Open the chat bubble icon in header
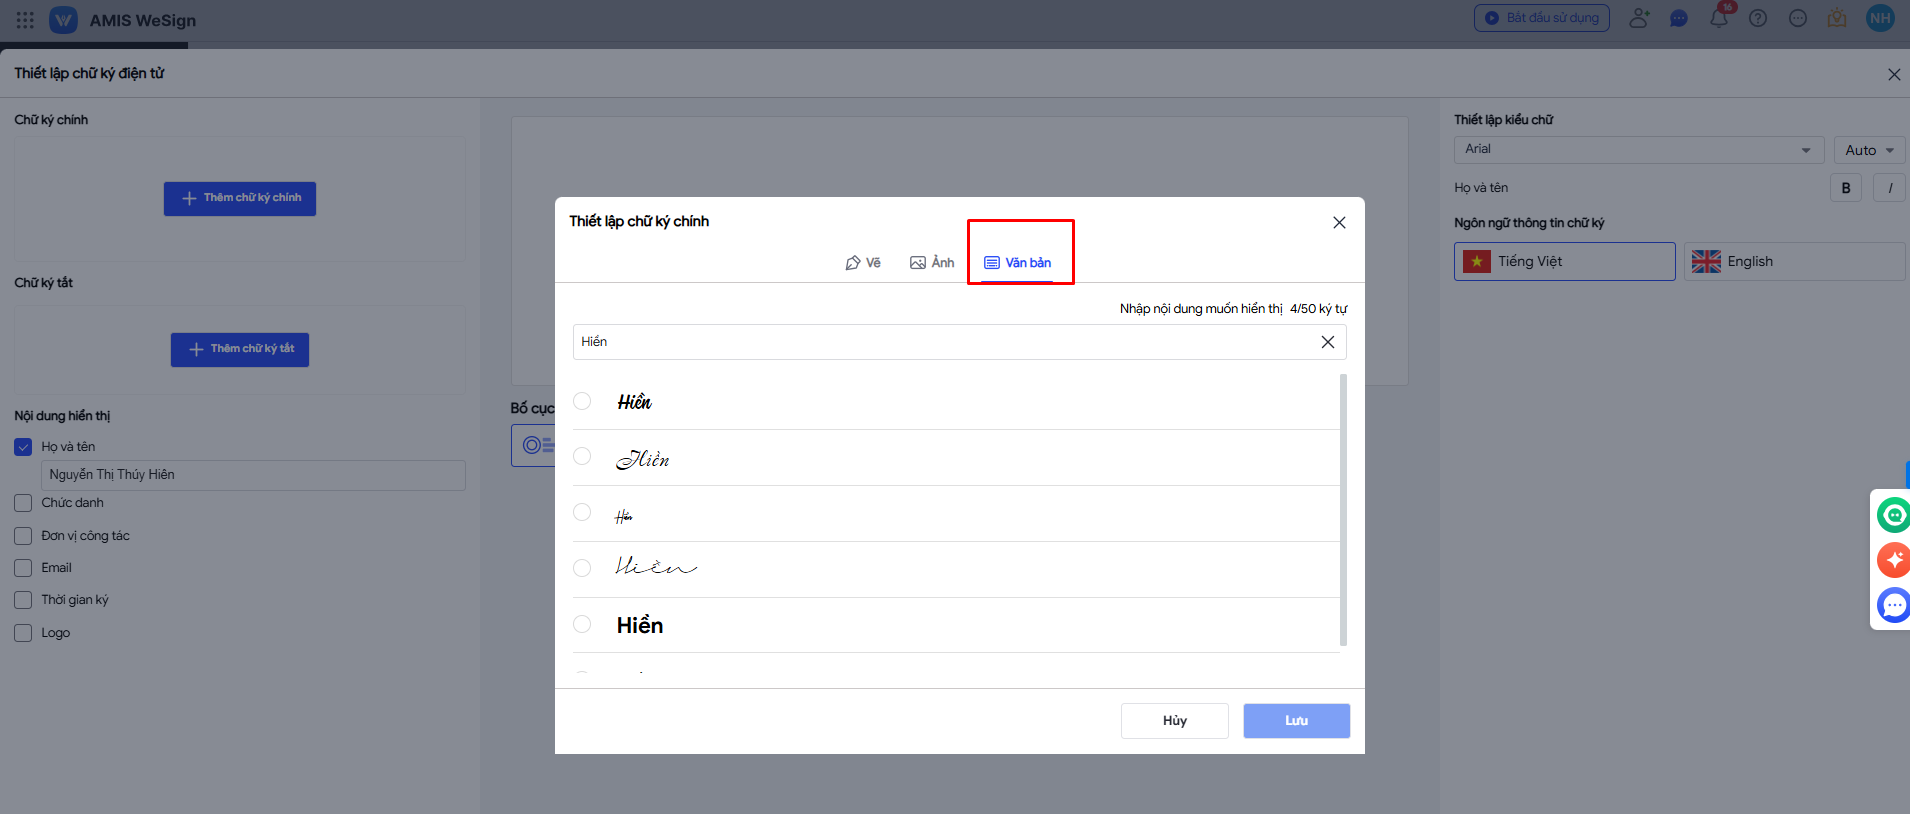 (1679, 18)
